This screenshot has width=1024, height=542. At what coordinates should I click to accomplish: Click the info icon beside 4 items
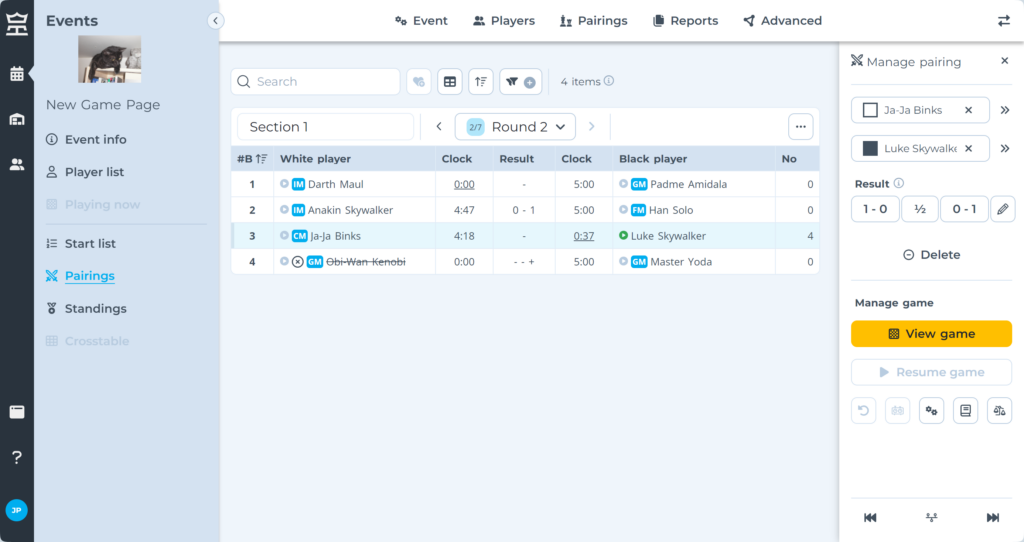[x=609, y=81]
